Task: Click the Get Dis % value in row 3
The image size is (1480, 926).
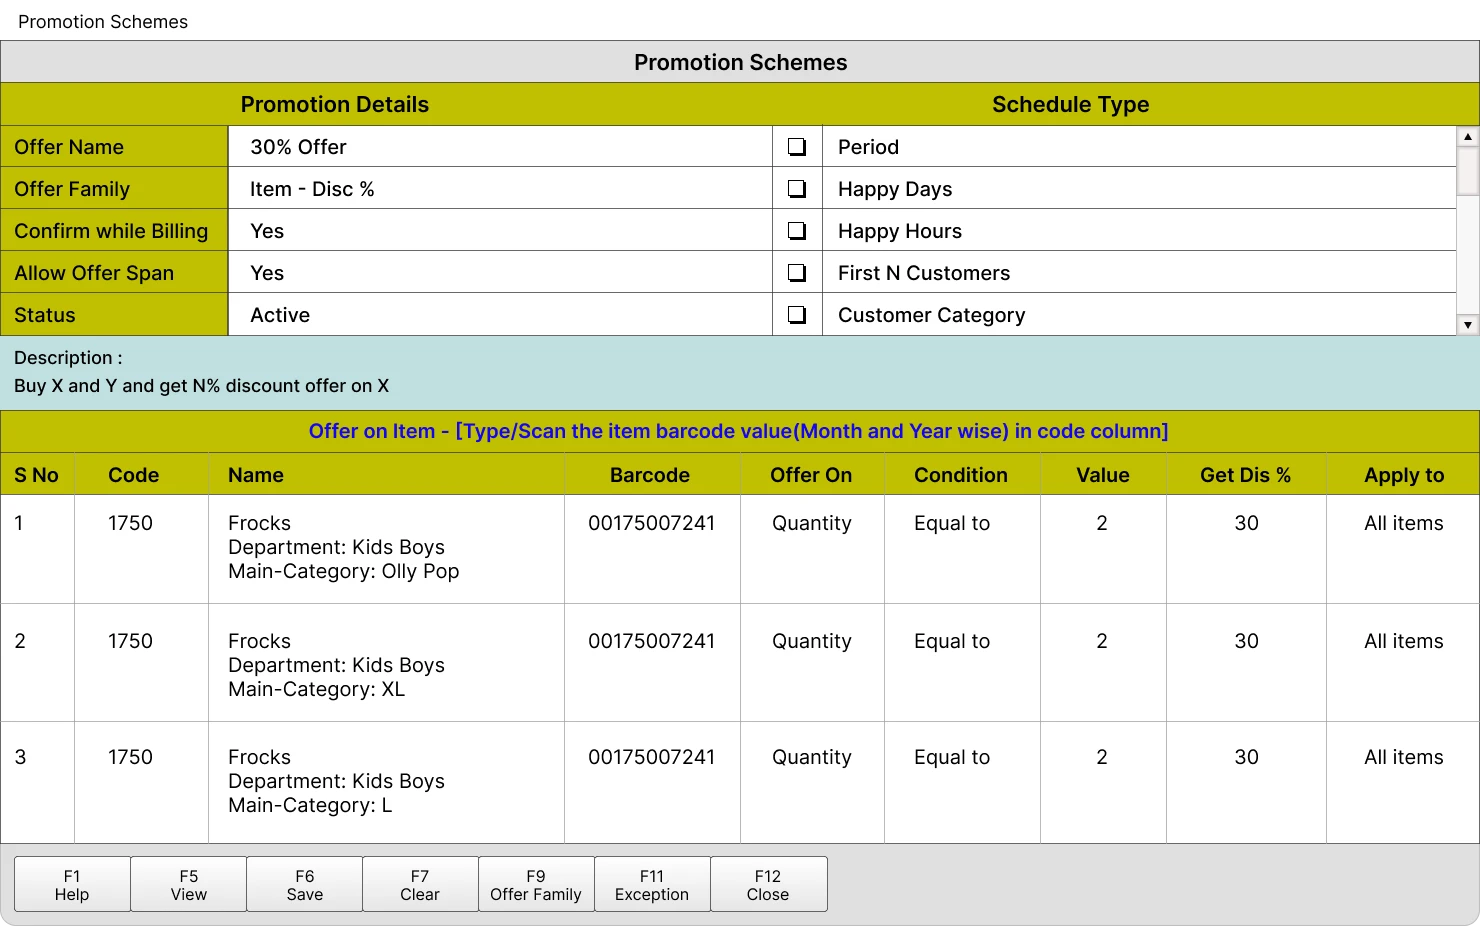Action: pyautogui.click(x=1245, y=757)
